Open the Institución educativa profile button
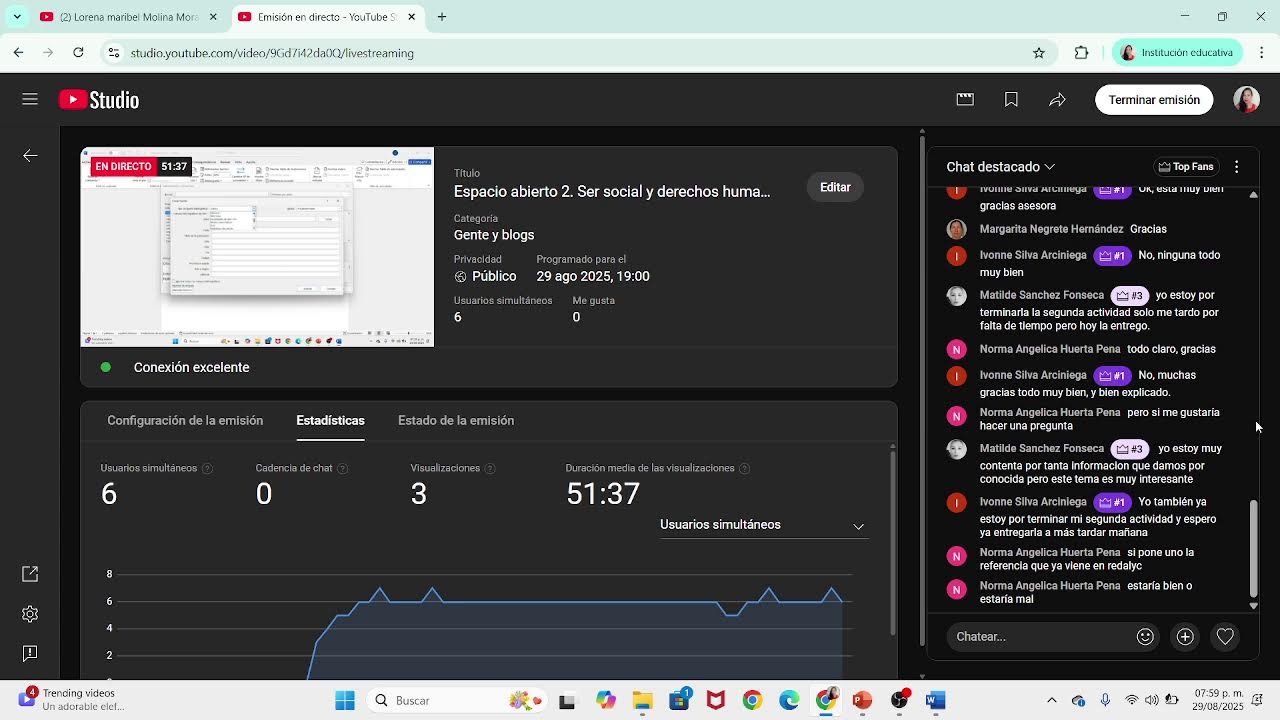The height and width of the screenshot is (720, 1280). [x=1178, y=53]
